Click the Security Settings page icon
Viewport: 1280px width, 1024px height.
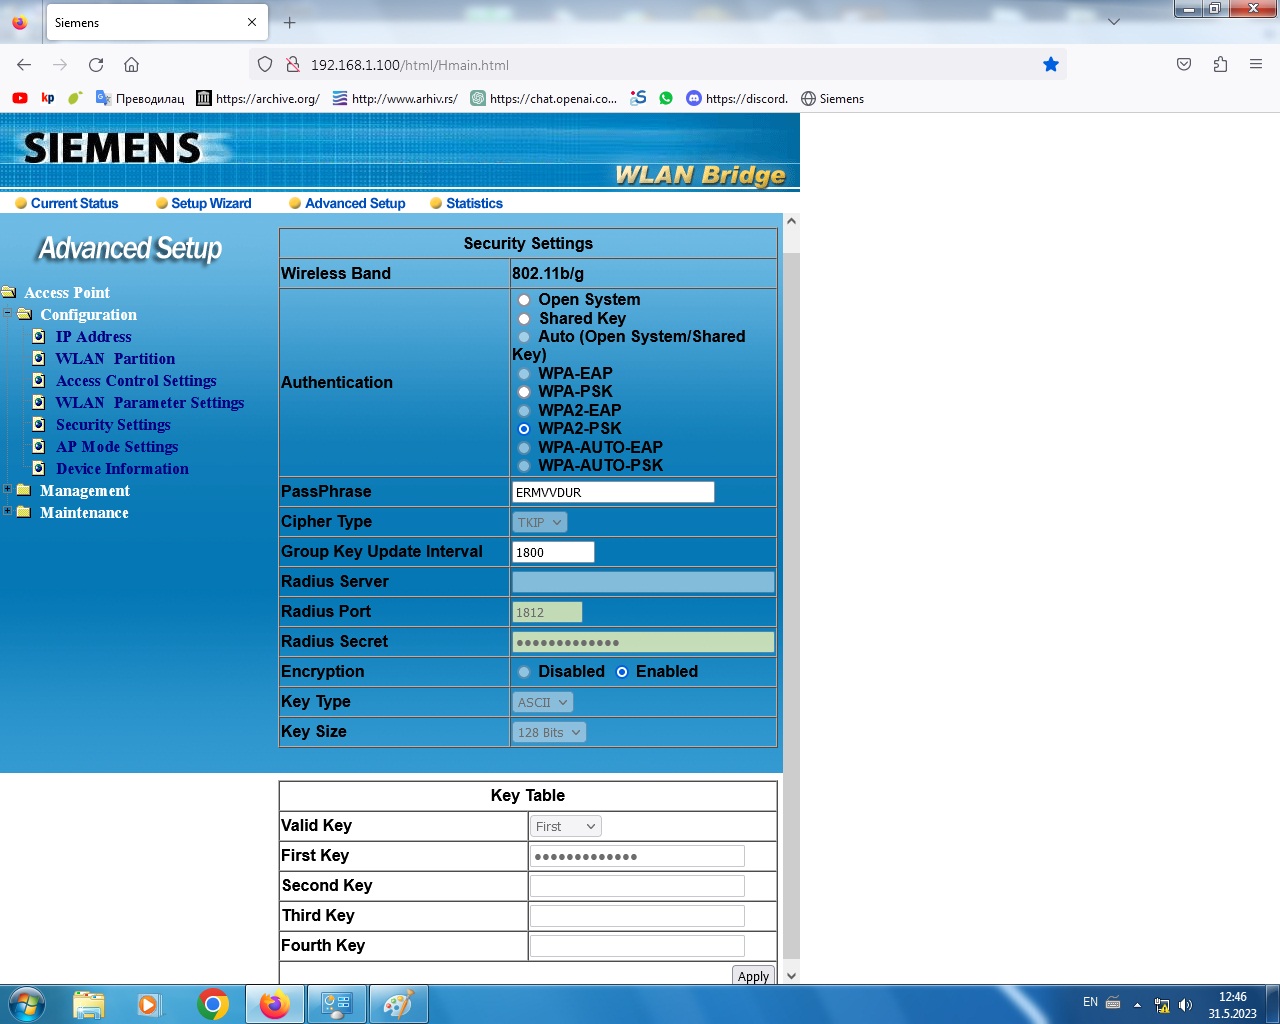(39, 425)
